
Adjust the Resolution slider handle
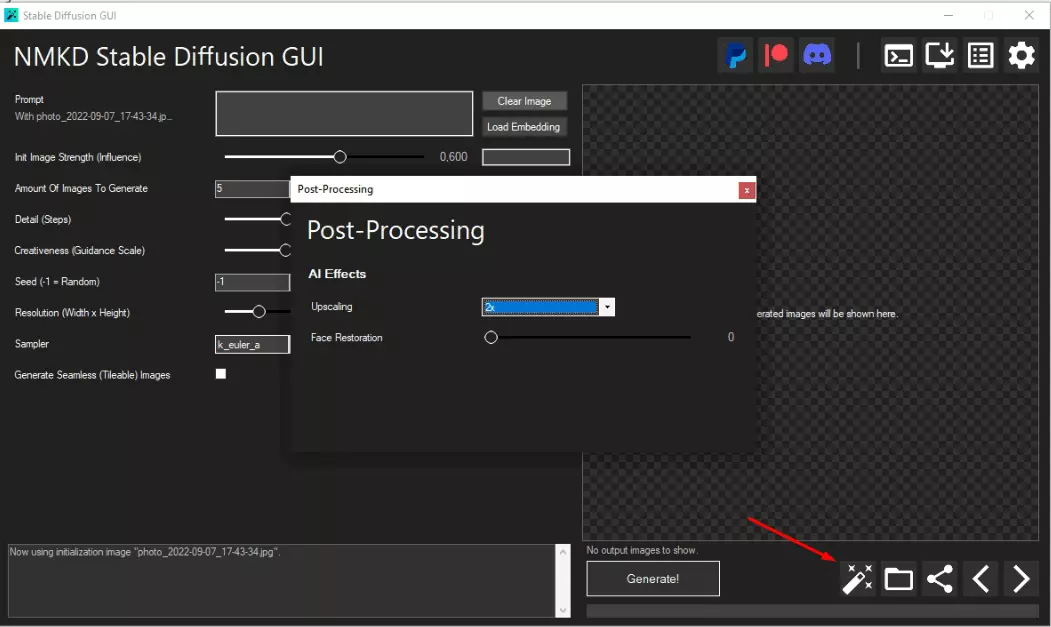(259, 312)
